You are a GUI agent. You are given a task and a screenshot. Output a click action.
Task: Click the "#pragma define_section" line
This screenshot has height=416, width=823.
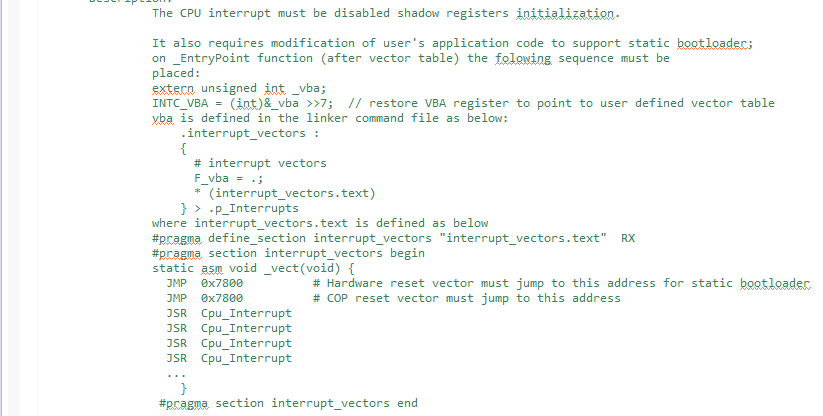click(x=380, y=238)
